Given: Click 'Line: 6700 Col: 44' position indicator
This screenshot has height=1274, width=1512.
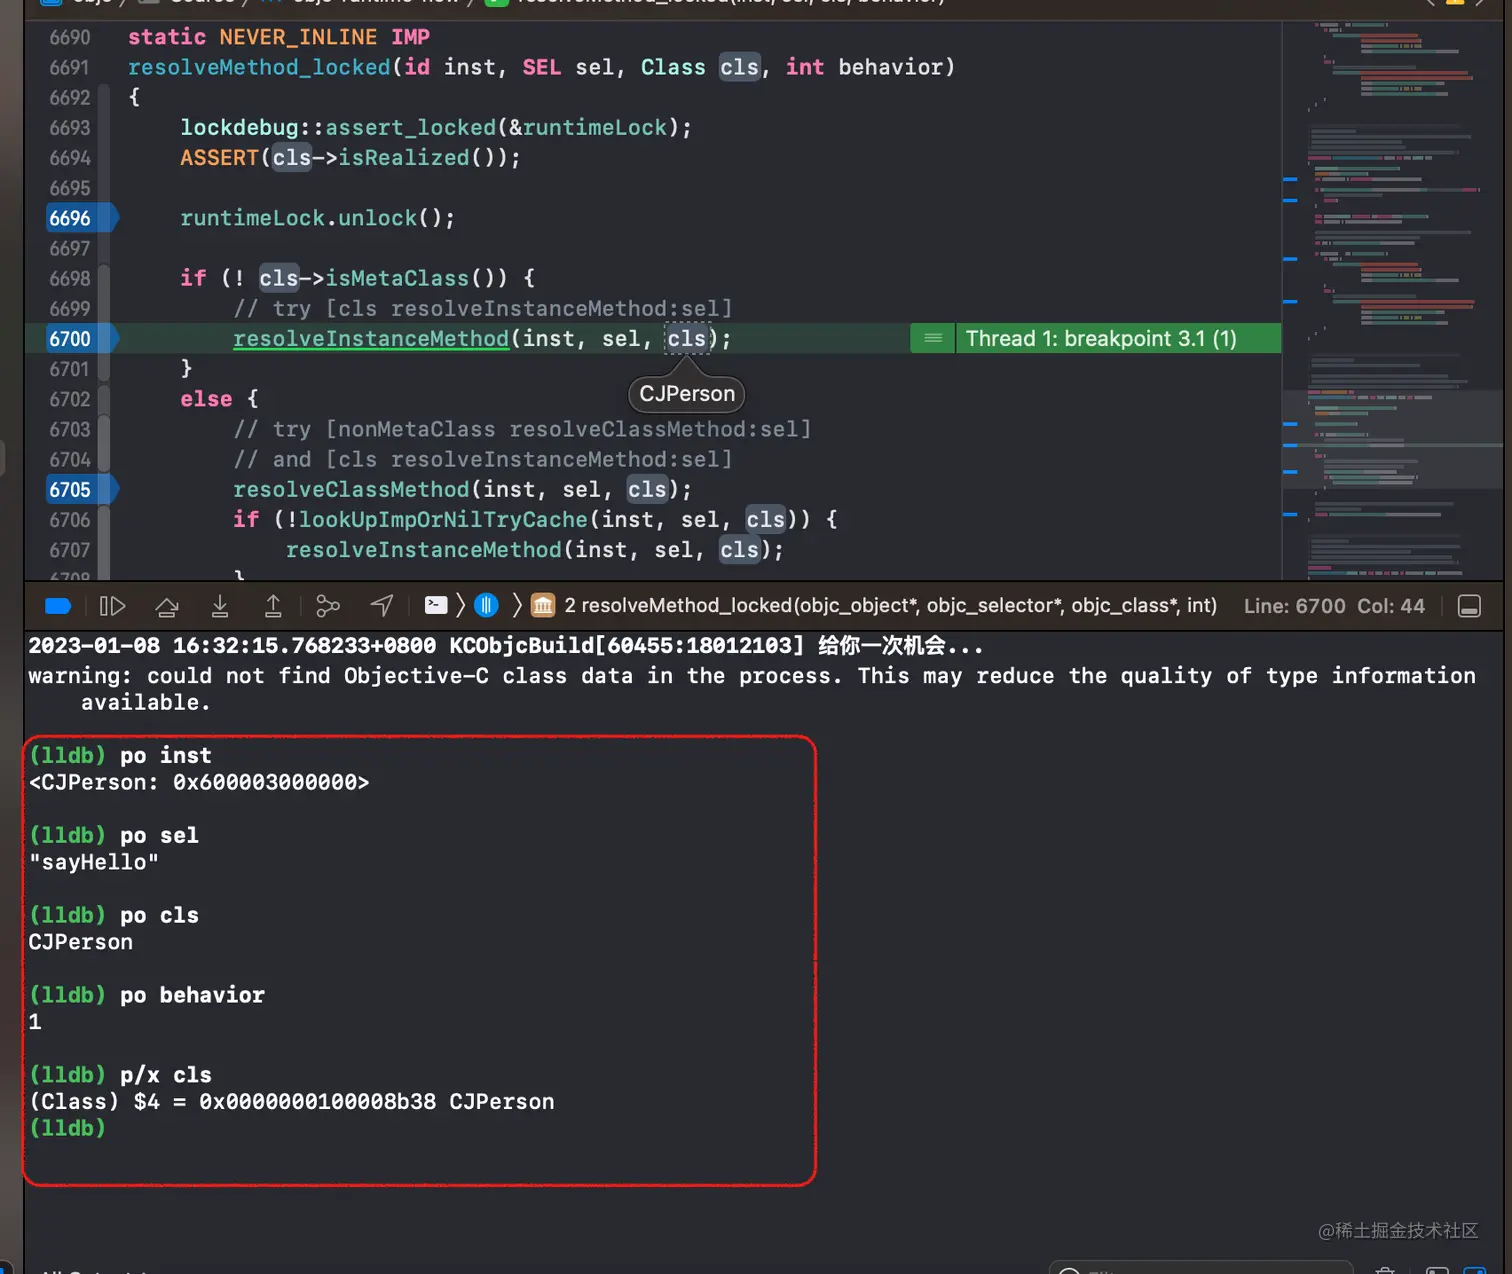Looking at the screenshot, I should 1334,606.
